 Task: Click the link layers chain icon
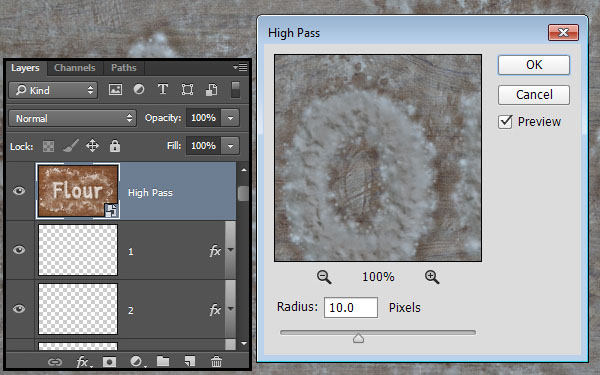click(x=55, y=362)
